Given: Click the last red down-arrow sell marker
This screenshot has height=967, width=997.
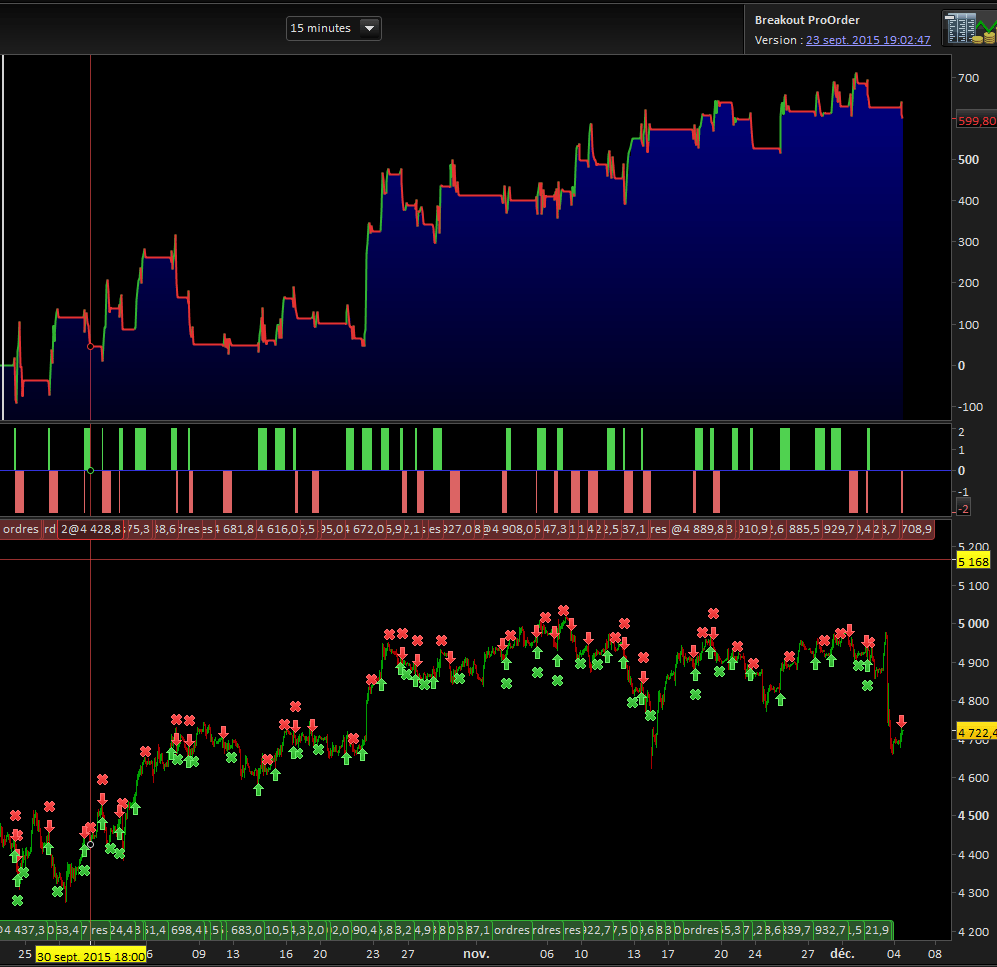Looking at the screenshot, I should [x=901, y=722].
